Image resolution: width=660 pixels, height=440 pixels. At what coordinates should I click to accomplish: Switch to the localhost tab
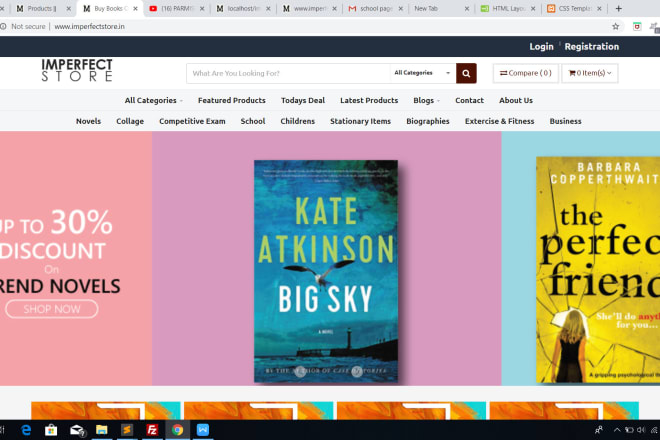click(x=243, y=8)
